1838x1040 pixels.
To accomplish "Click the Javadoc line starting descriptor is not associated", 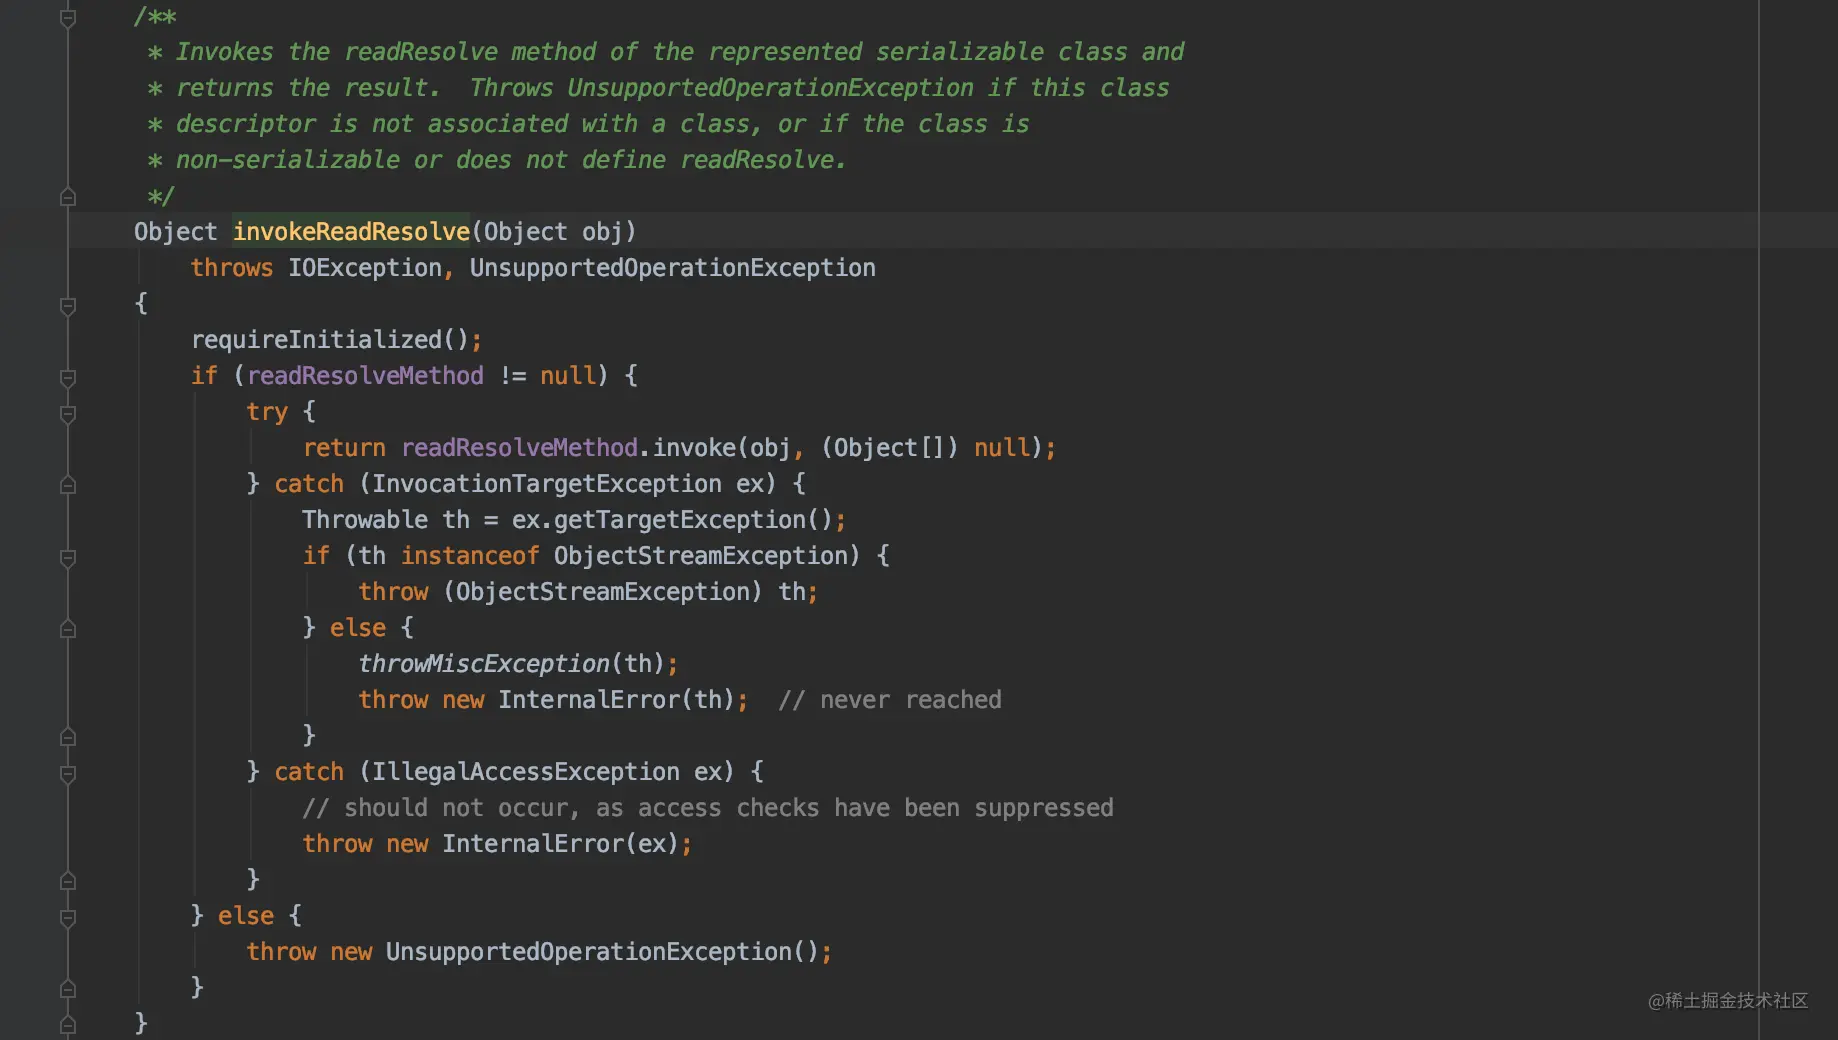I will 588,124.
